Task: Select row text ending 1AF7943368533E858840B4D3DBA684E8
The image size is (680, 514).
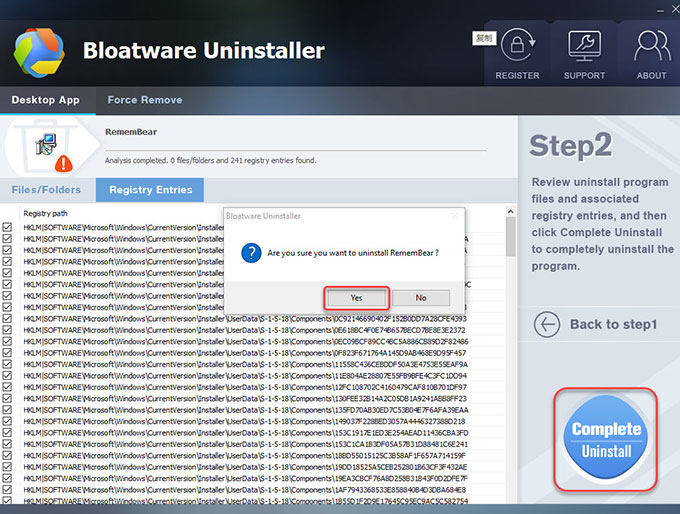Action: (x=245, y=490)
